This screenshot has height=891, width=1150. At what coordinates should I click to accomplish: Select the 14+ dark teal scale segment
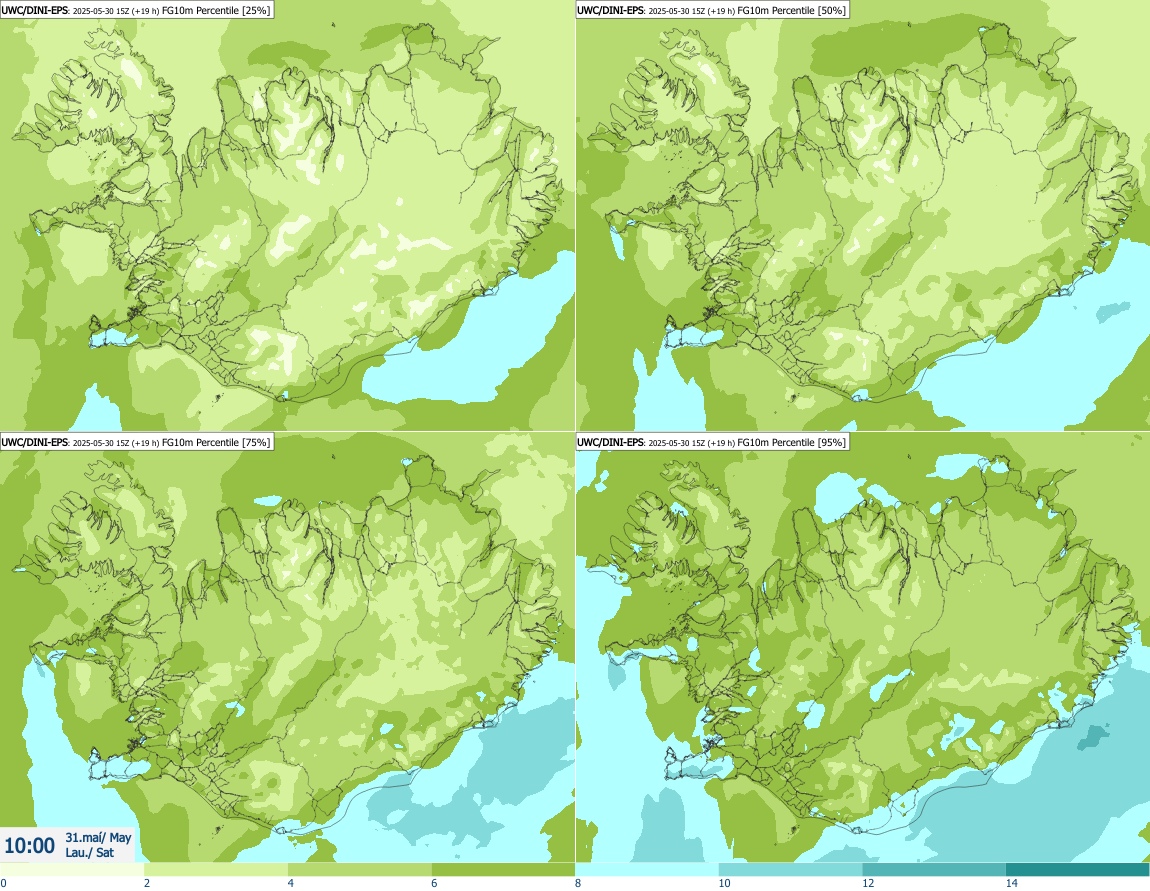click(1077, 870)
